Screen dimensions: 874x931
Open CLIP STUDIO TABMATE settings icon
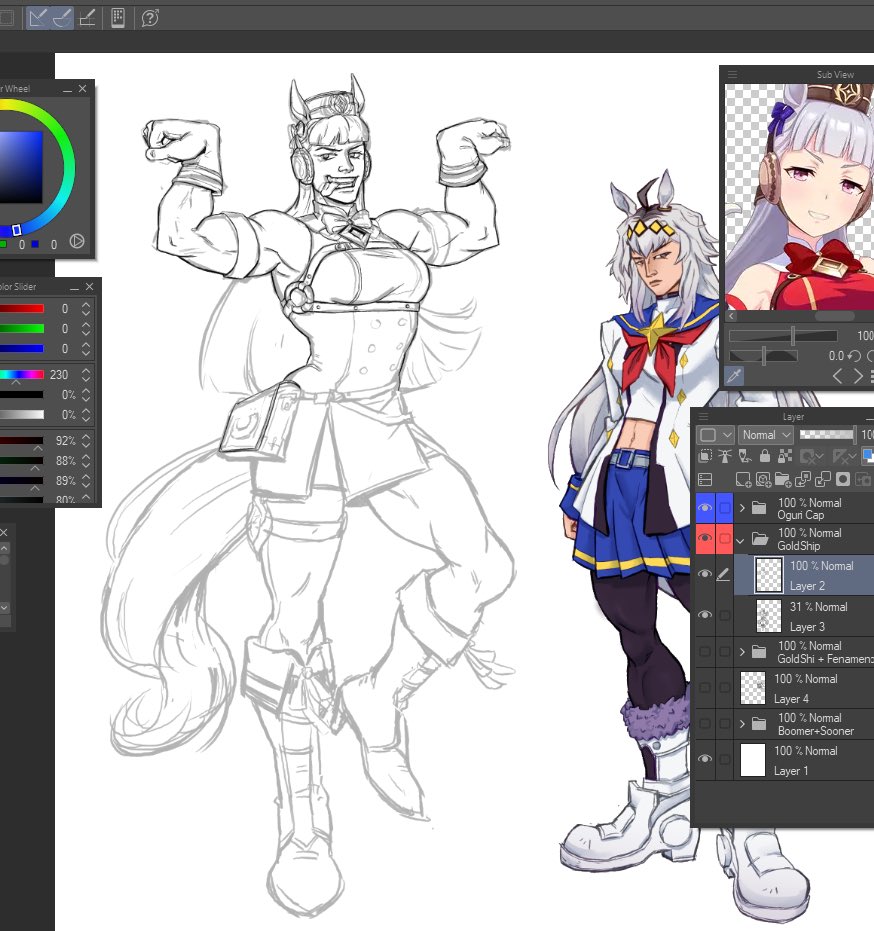pos(118,18)
